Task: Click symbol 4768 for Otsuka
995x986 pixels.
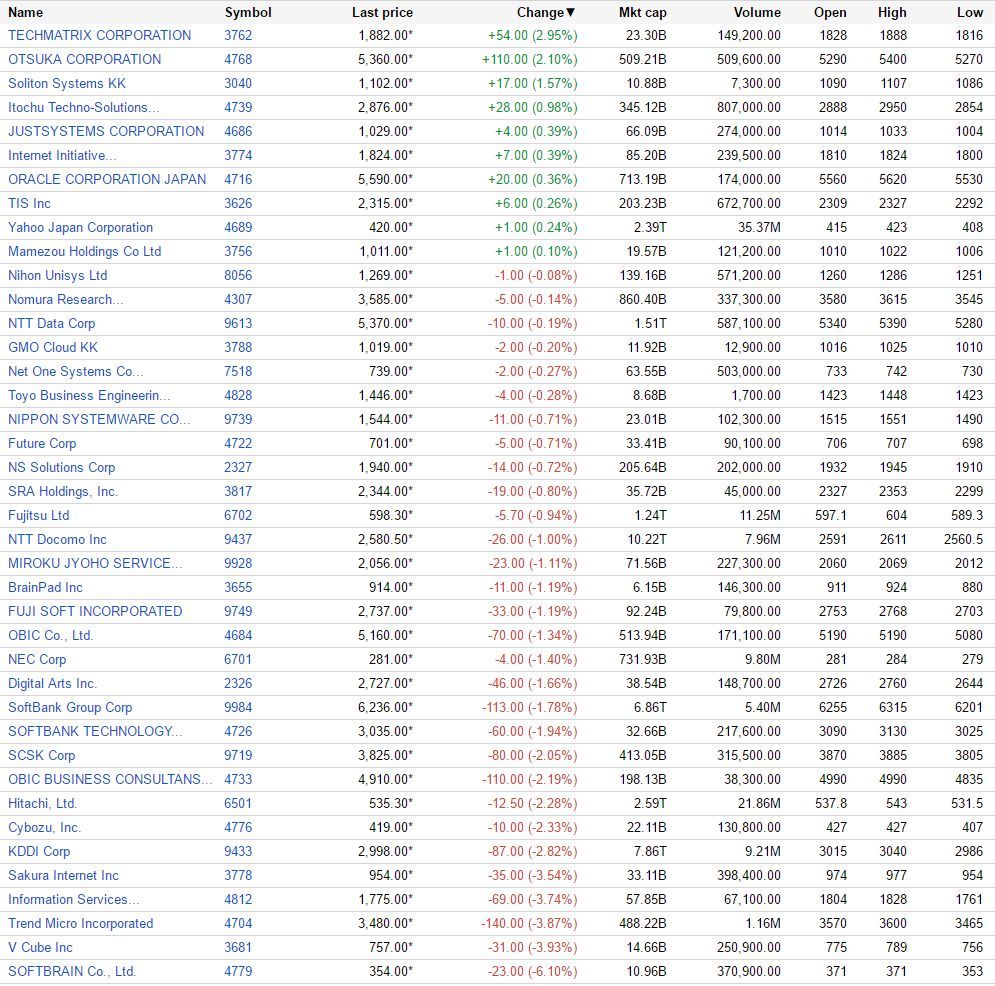Action: coord(238,60)
